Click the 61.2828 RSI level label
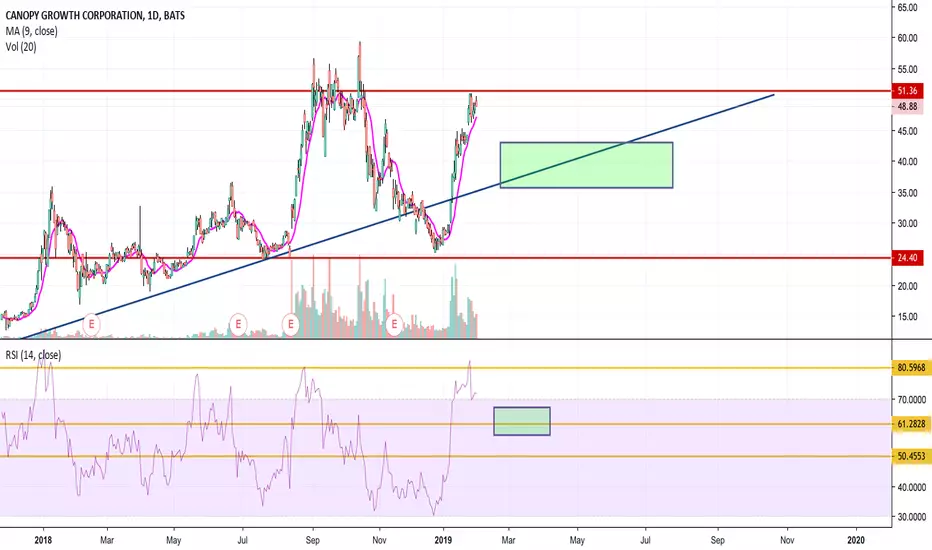932x550 pixels. 911,424
